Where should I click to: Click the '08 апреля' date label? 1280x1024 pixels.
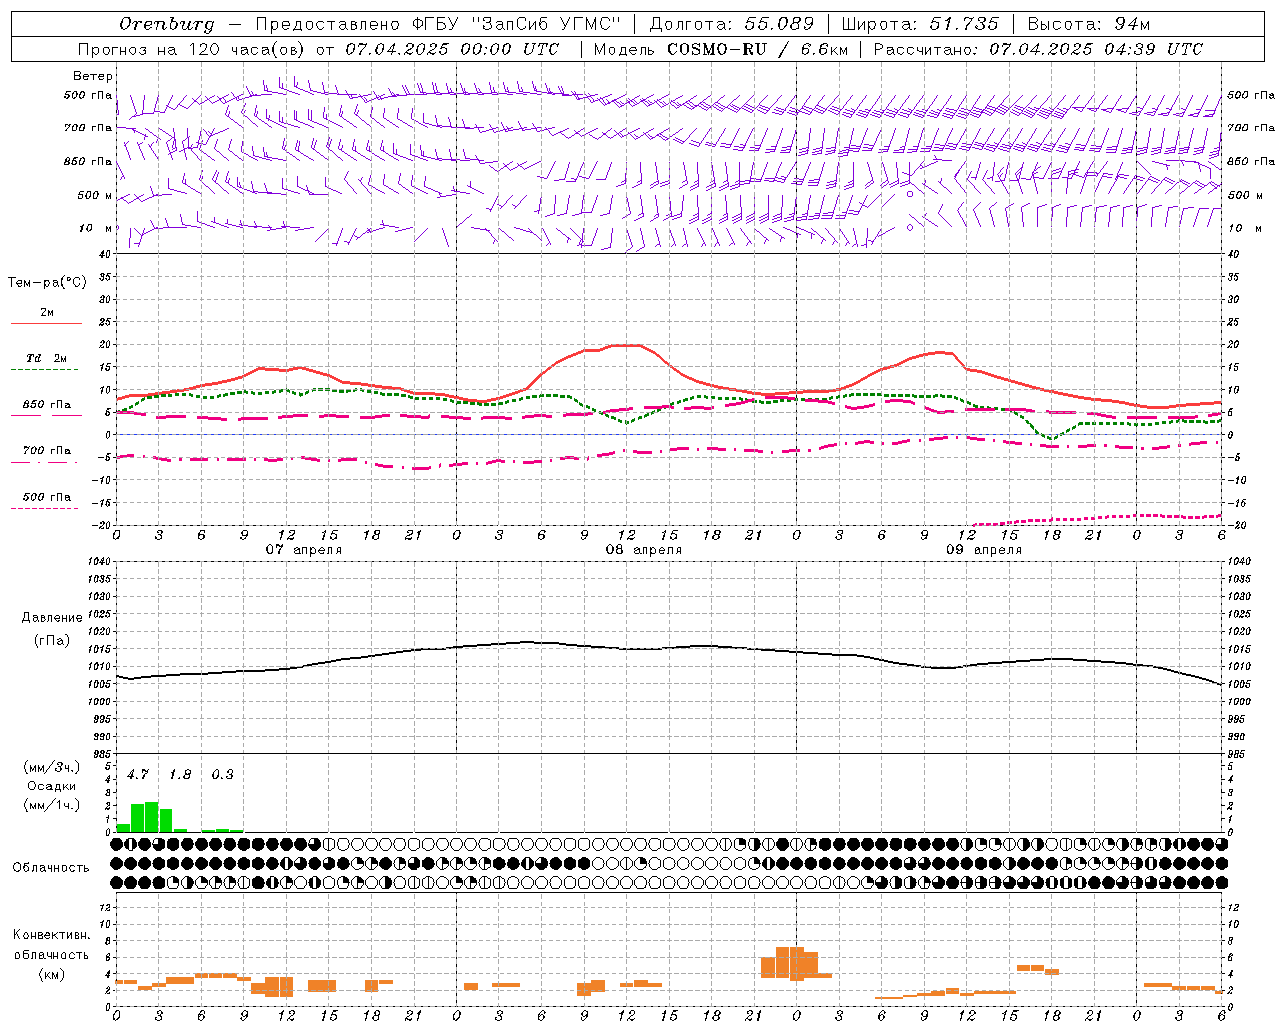(x=643, y=550)
